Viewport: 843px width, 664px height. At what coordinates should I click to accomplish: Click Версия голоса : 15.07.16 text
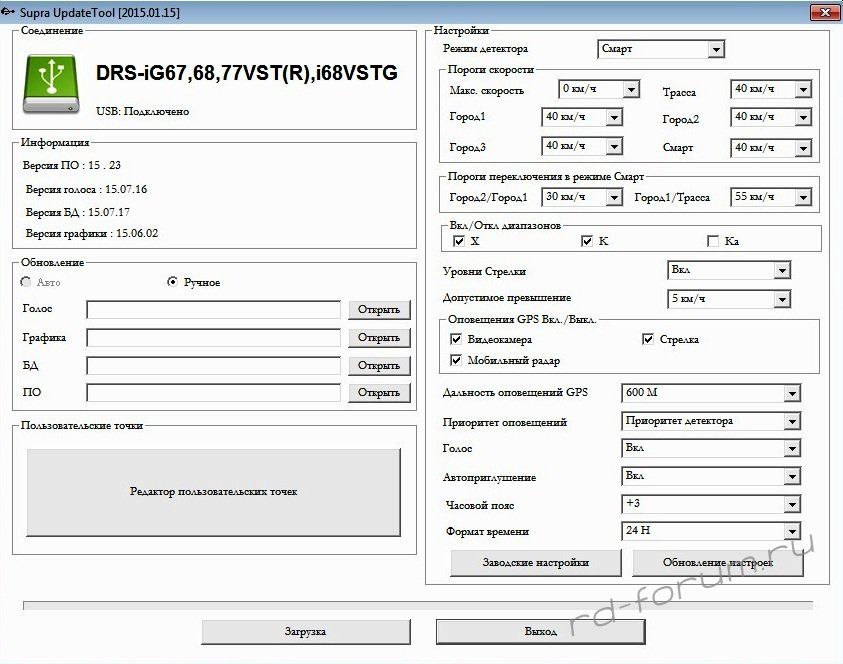pos(86,189)
